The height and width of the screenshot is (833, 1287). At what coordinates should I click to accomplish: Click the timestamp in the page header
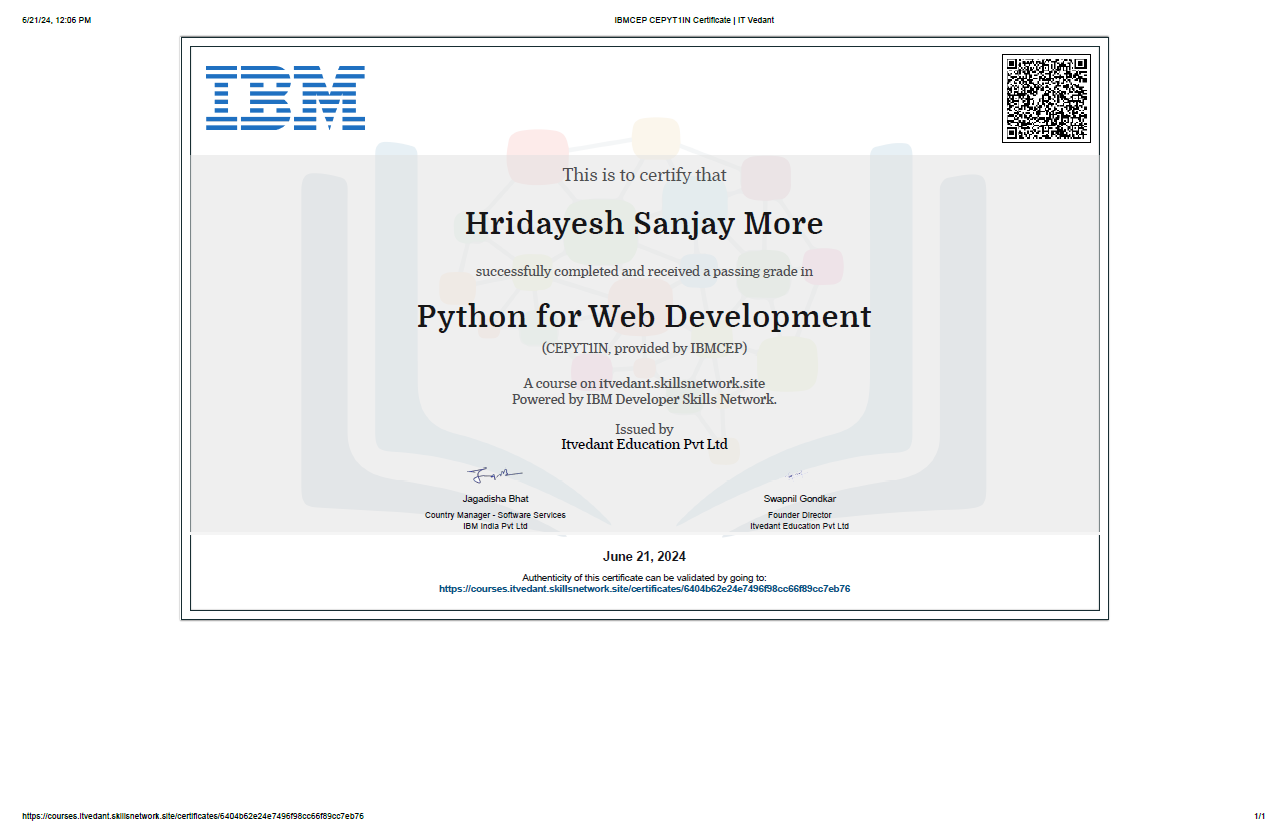pyautogui.click(x=56, y=20)
